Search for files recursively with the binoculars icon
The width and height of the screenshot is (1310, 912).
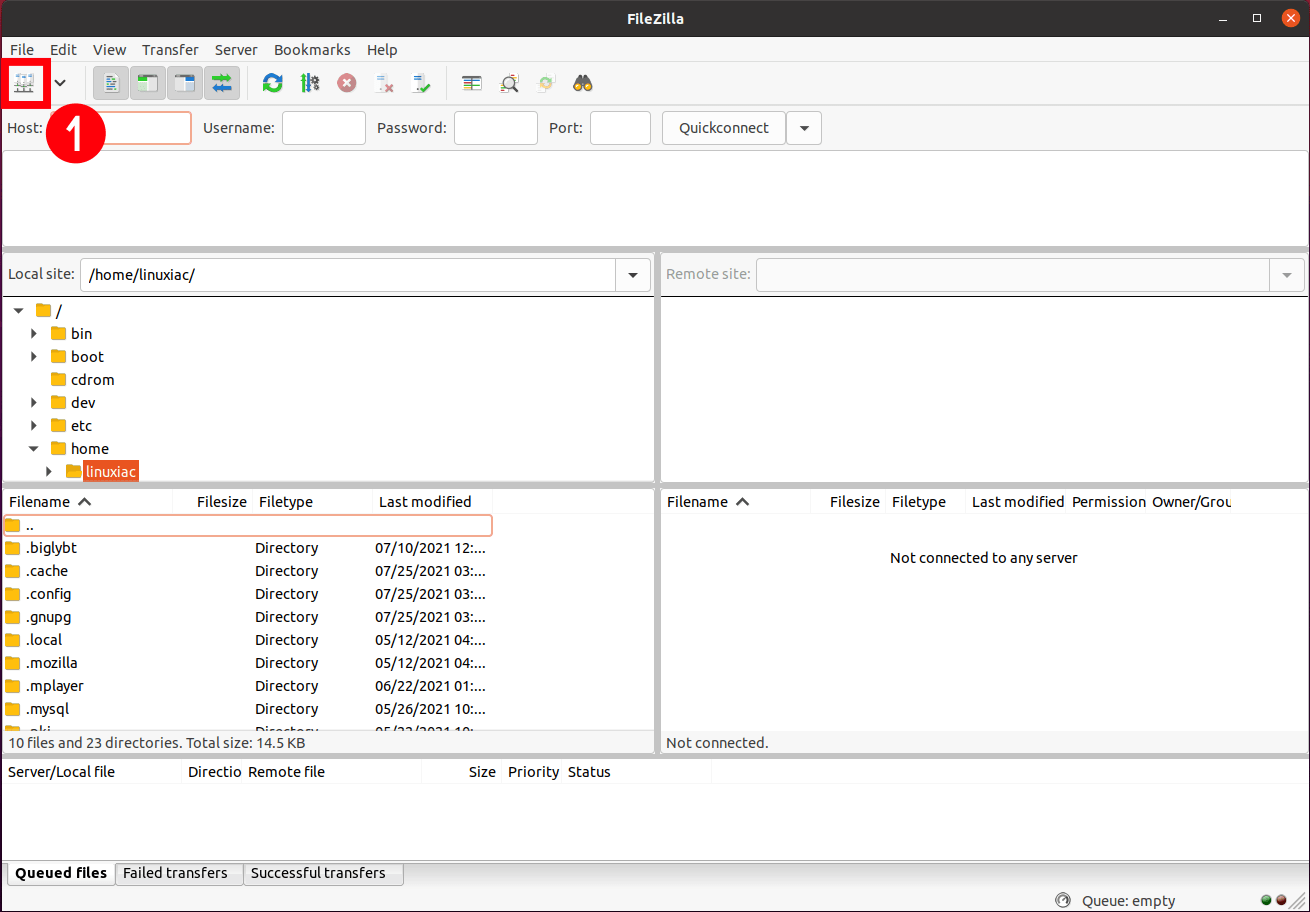(x=583, y=83)
